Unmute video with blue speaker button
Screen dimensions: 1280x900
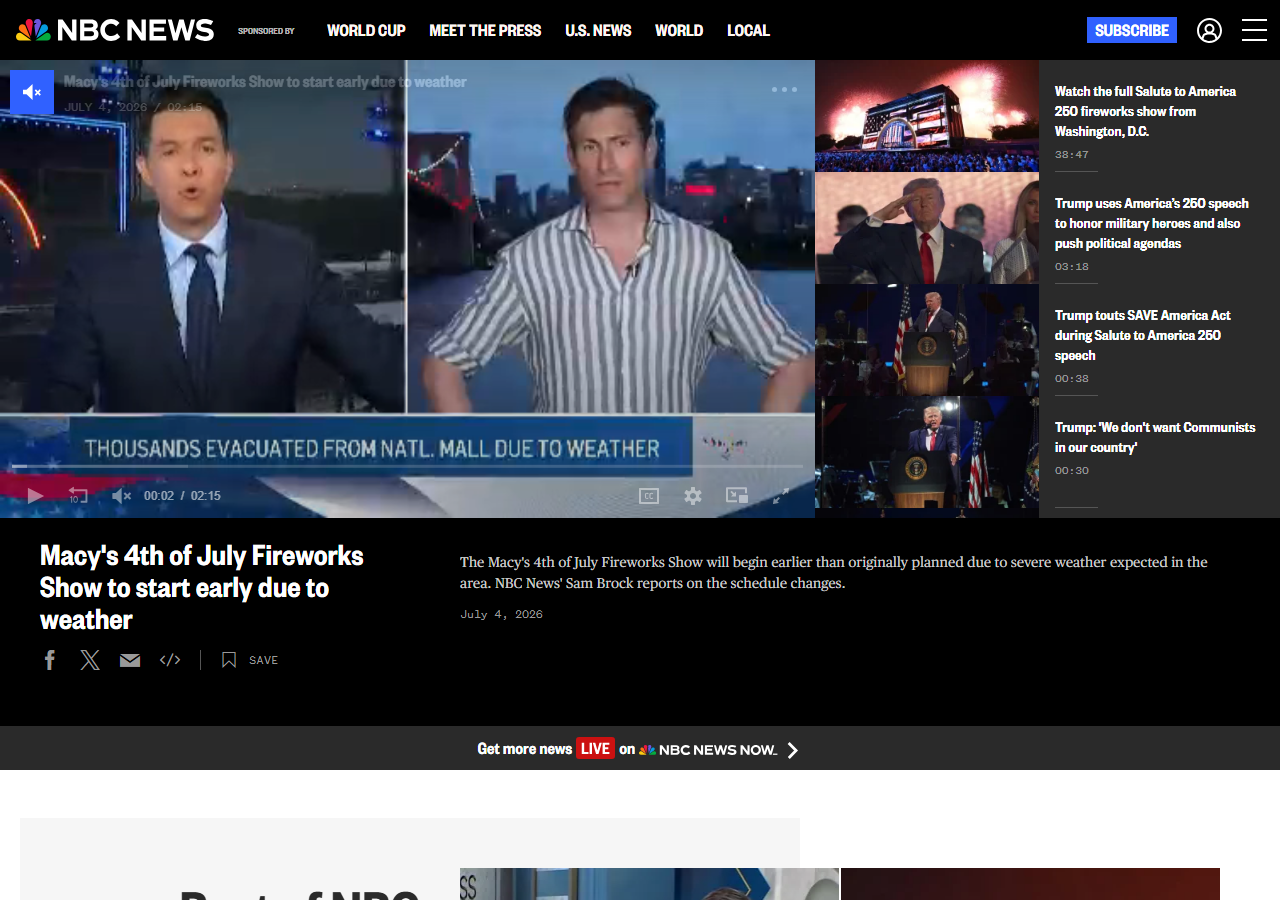pos(32,92)
